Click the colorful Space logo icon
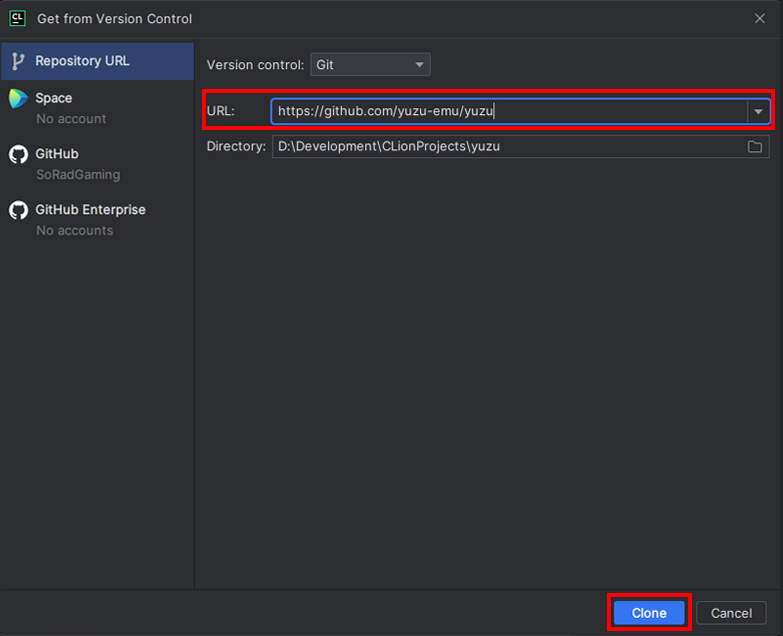Image resolution: width=783 pixels, height=636 pixels. pyautogui.click(x=18, y=98)
